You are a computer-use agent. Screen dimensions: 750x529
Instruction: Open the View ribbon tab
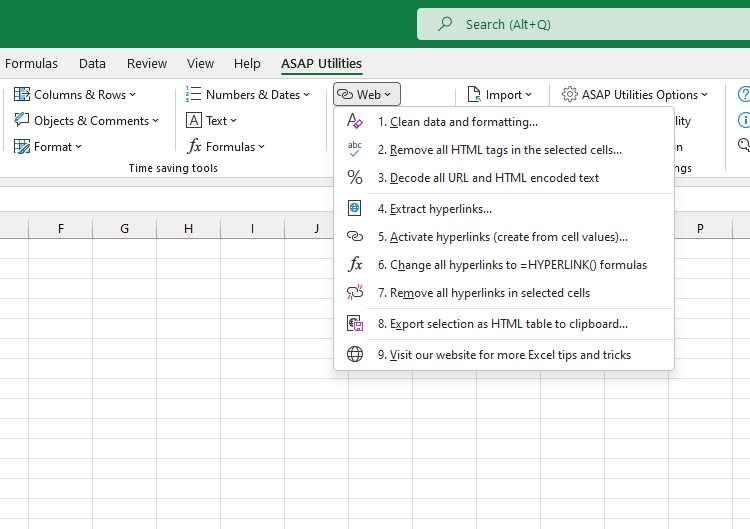pos(200,64)
